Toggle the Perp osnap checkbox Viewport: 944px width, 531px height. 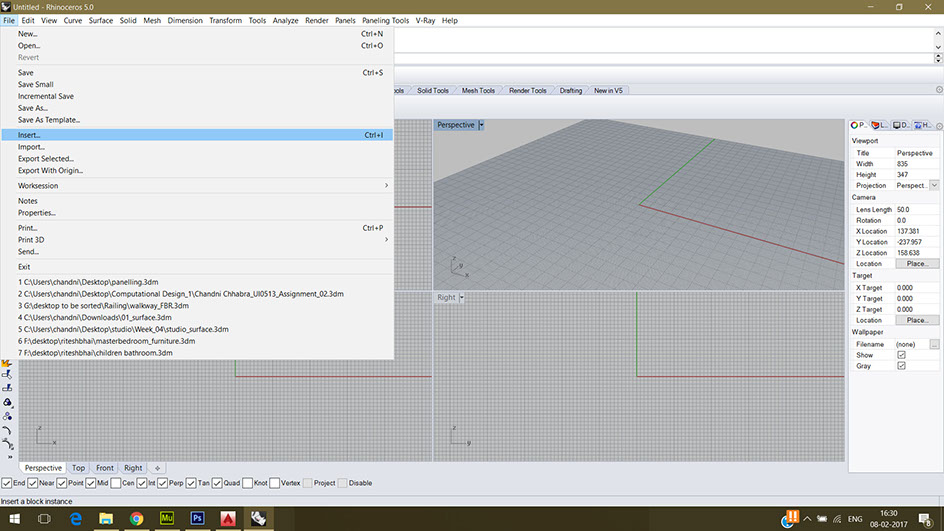coord(163,483)
